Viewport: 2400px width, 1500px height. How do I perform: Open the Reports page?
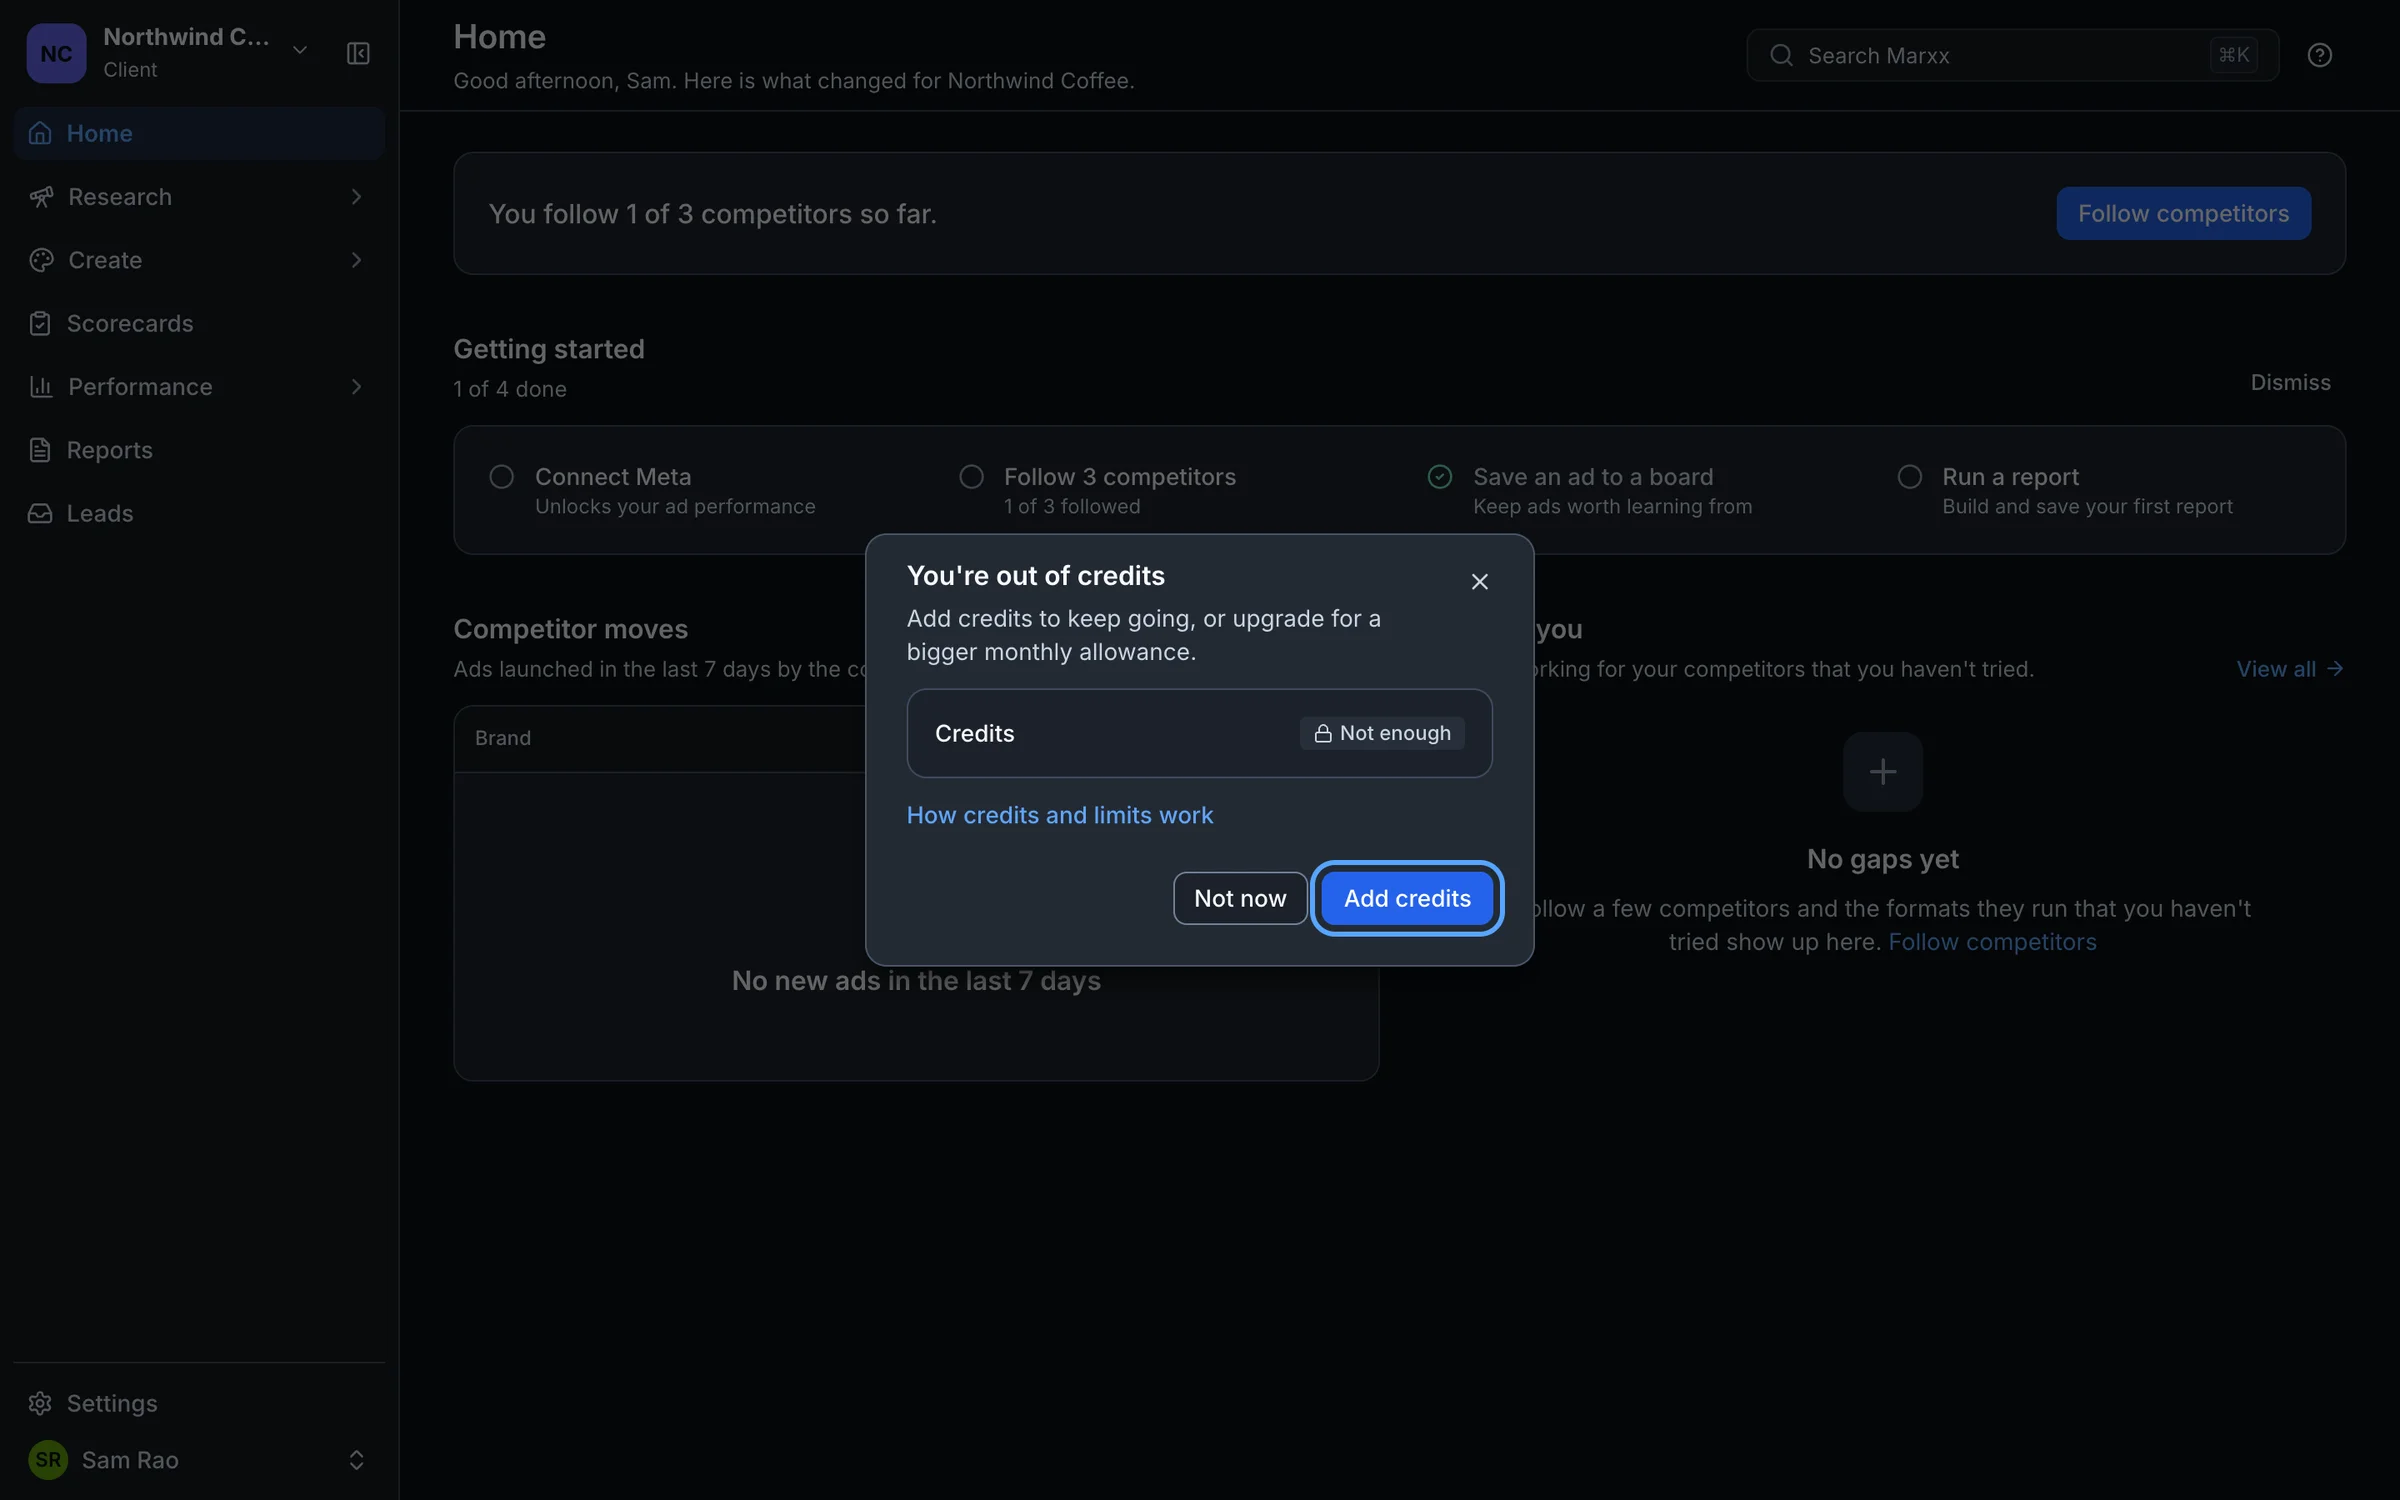(x=199, y=450)
